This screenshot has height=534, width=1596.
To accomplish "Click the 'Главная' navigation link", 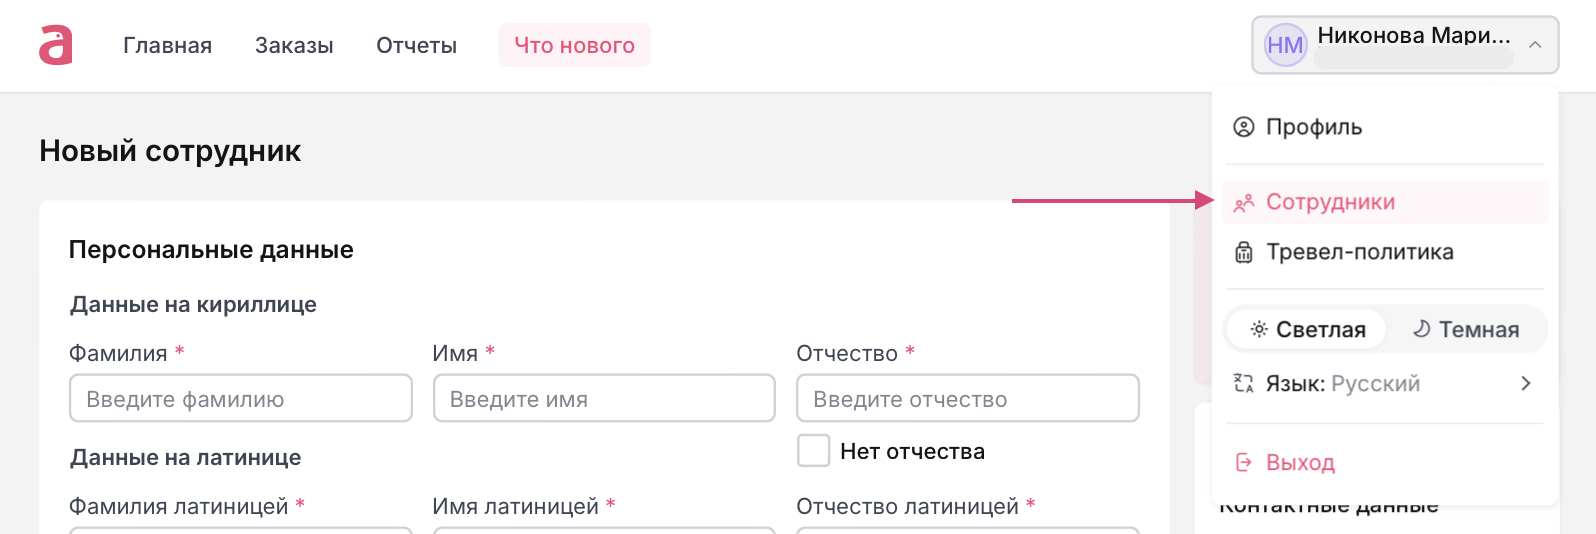I will tap(167, 45).
